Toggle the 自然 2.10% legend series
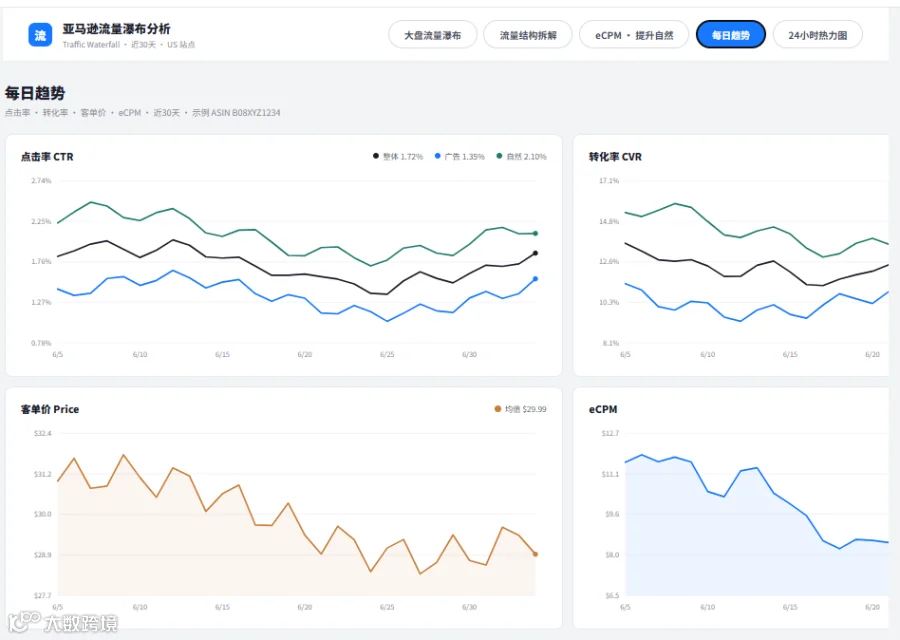Viewport: 900px width, 640px height. coord(521,156)
